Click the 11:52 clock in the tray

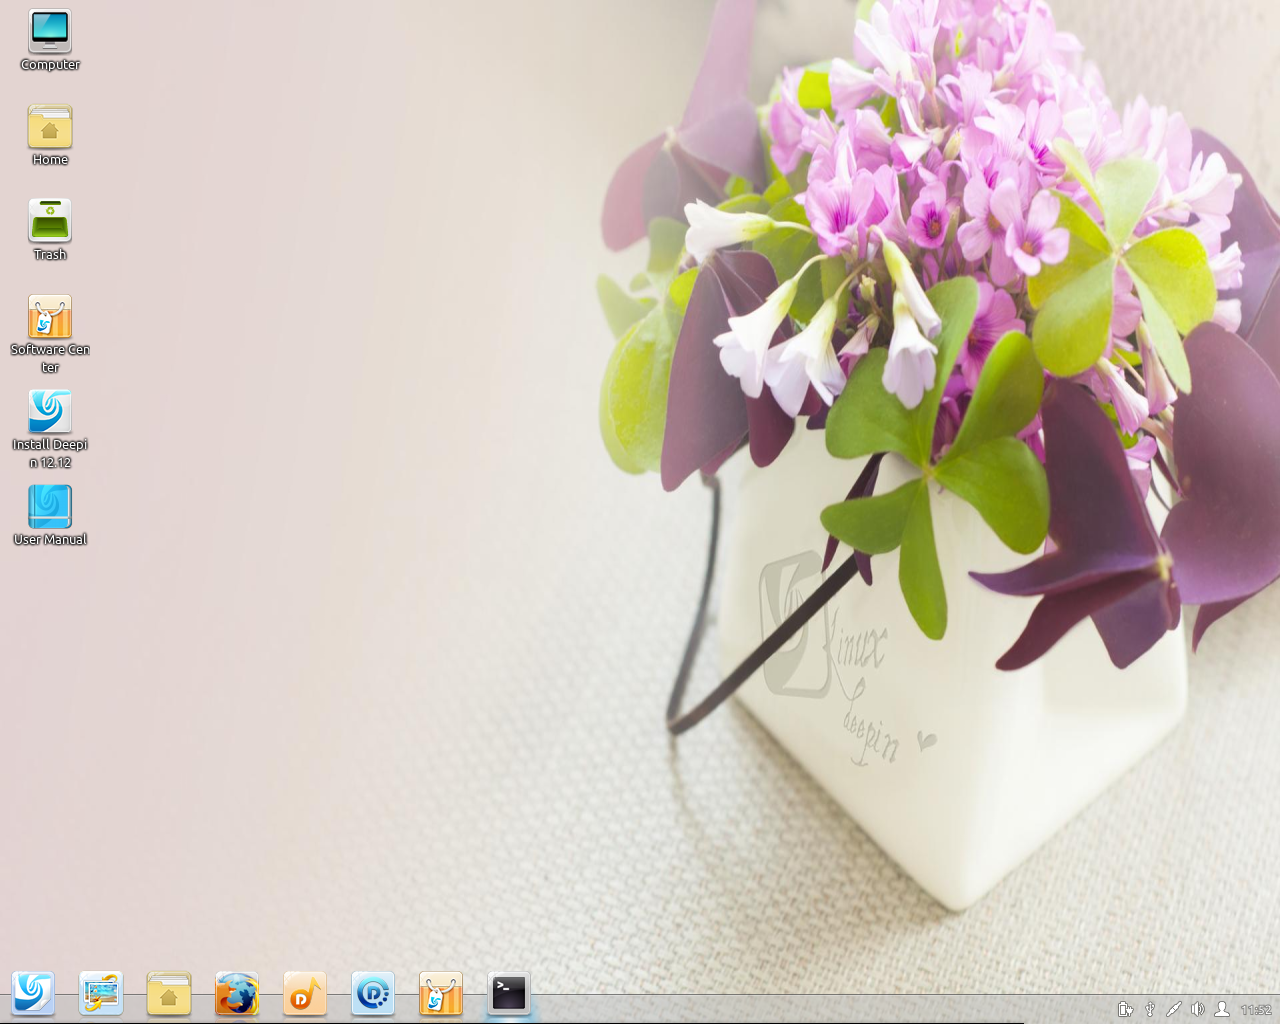pos(1256,1010)
